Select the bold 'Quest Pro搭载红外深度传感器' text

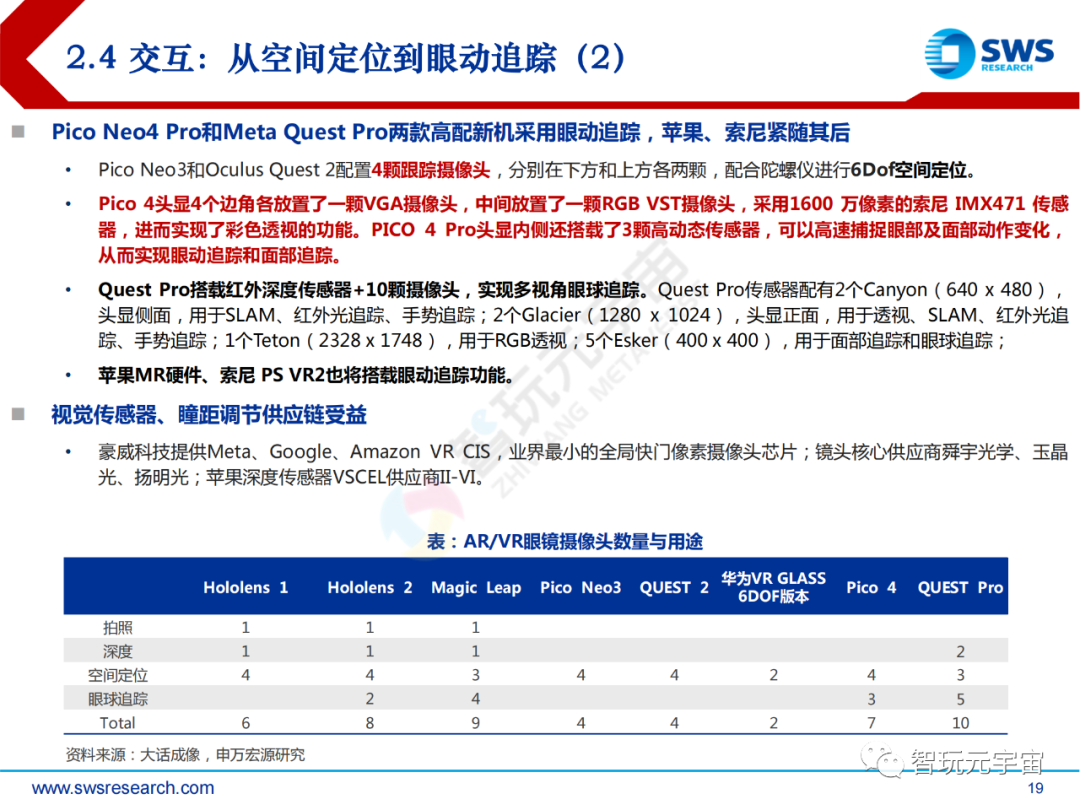373,289
